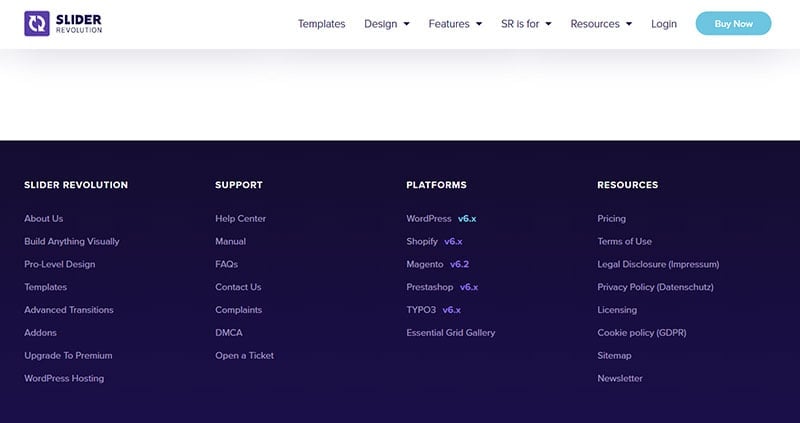800x423 pixels.
Task: Select Upgrade To Premium link
Action: pyautogui.click(x=68, y=356)
